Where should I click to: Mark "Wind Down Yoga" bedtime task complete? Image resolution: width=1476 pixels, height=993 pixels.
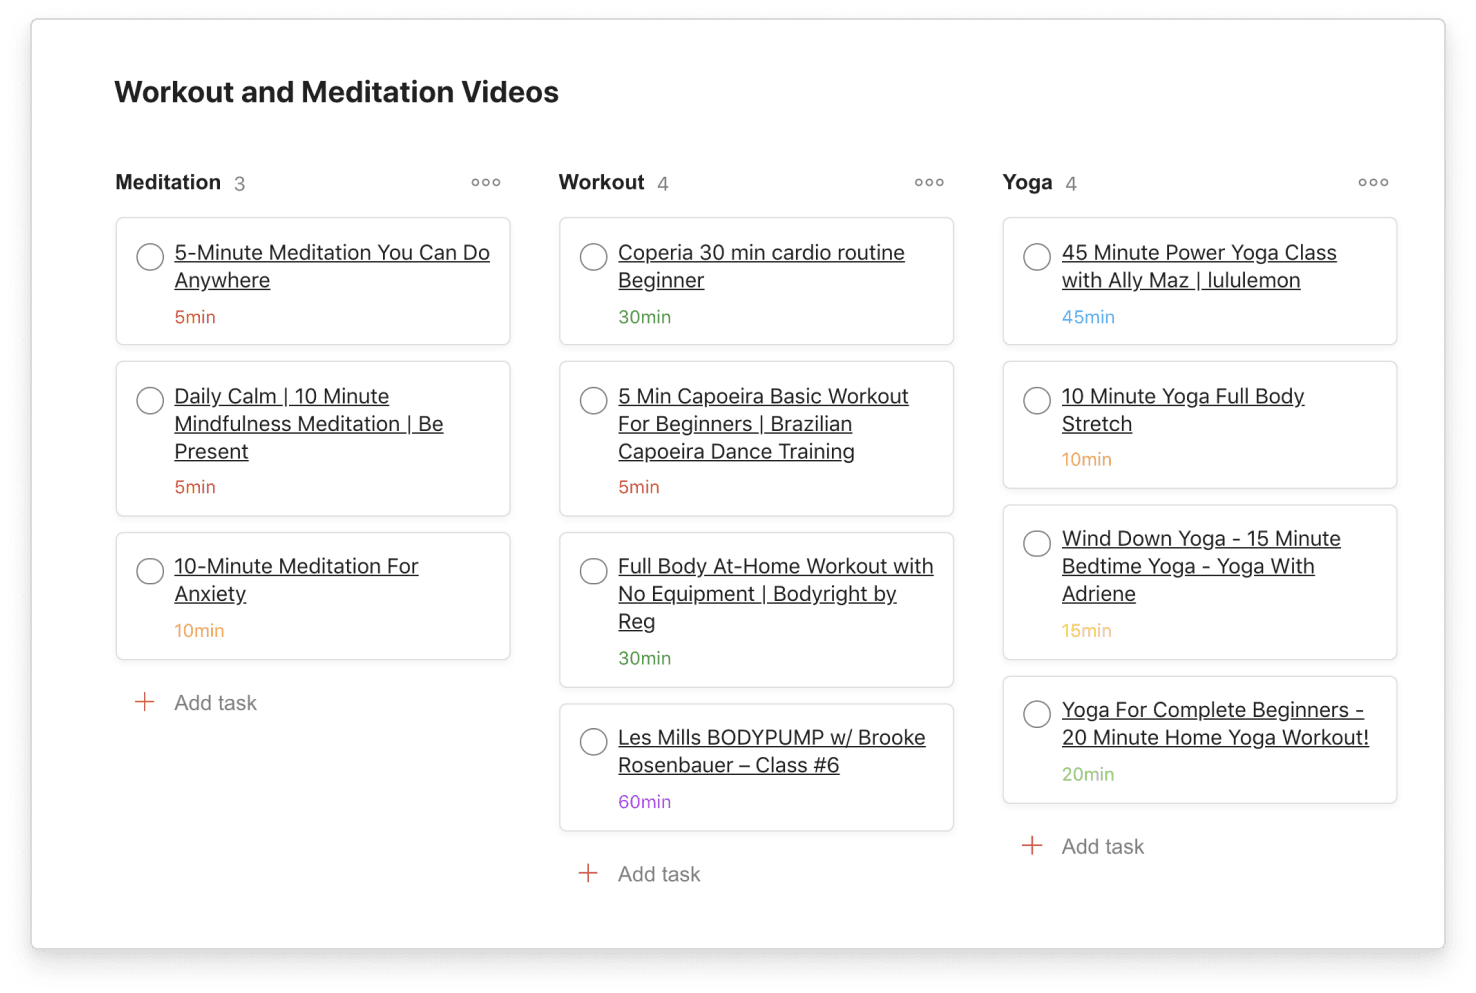tap(1037, 543)
